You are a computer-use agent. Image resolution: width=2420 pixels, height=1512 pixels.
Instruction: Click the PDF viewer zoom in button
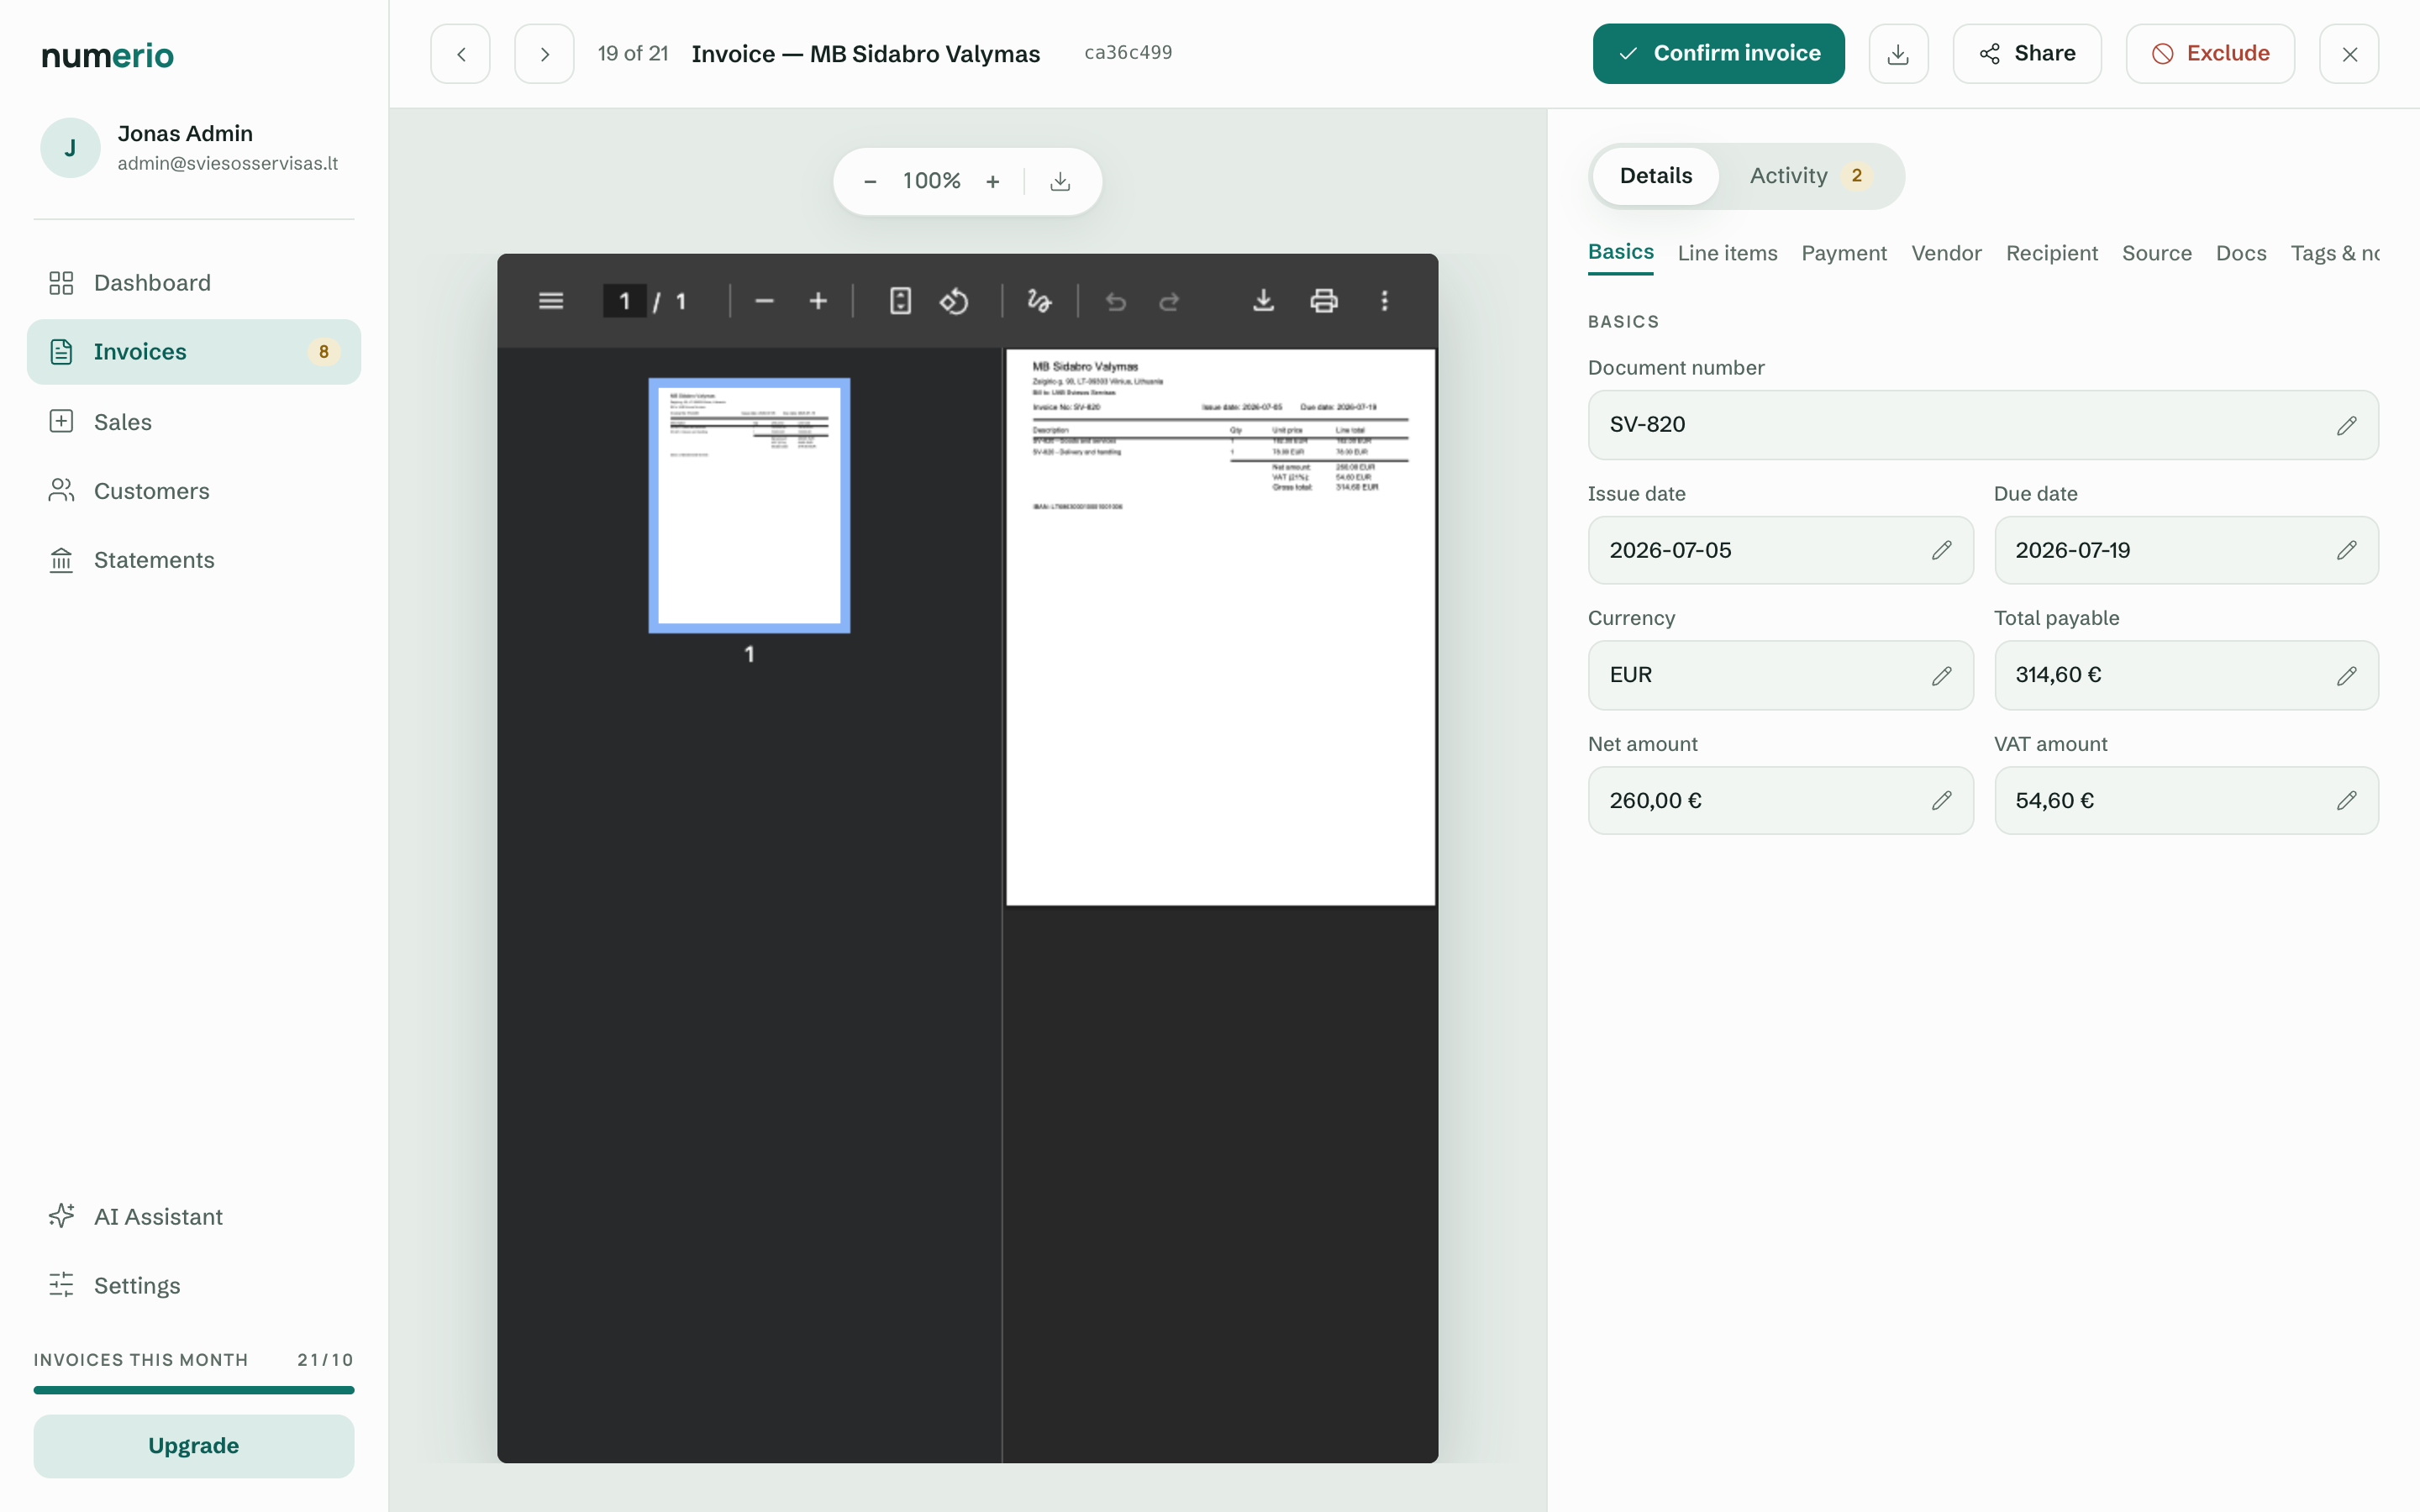[x=818, y=301]
